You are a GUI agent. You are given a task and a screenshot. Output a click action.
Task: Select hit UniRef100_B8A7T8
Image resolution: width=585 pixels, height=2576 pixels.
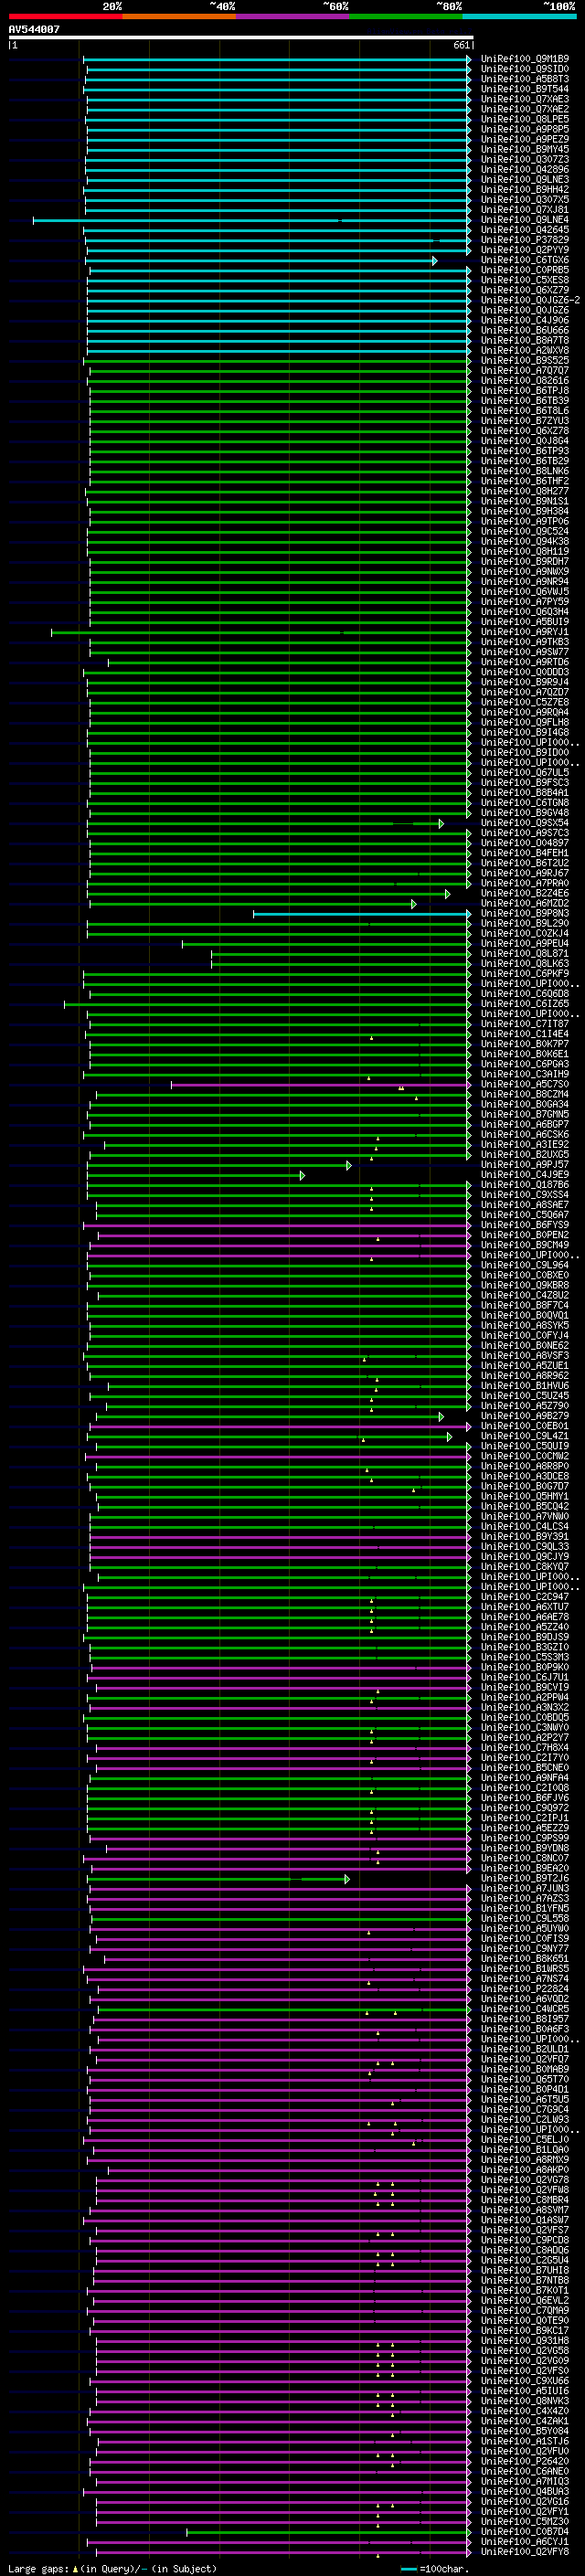(x=525, y=341)
